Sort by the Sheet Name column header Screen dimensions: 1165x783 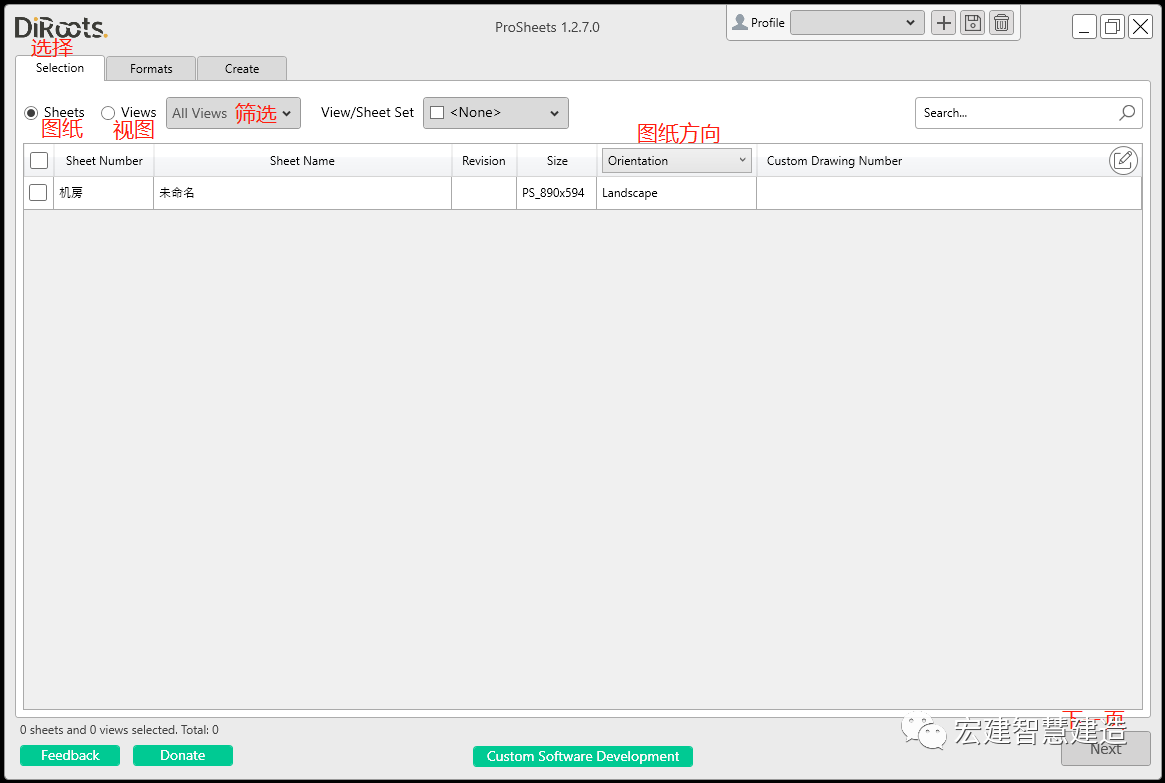(302, 160)
